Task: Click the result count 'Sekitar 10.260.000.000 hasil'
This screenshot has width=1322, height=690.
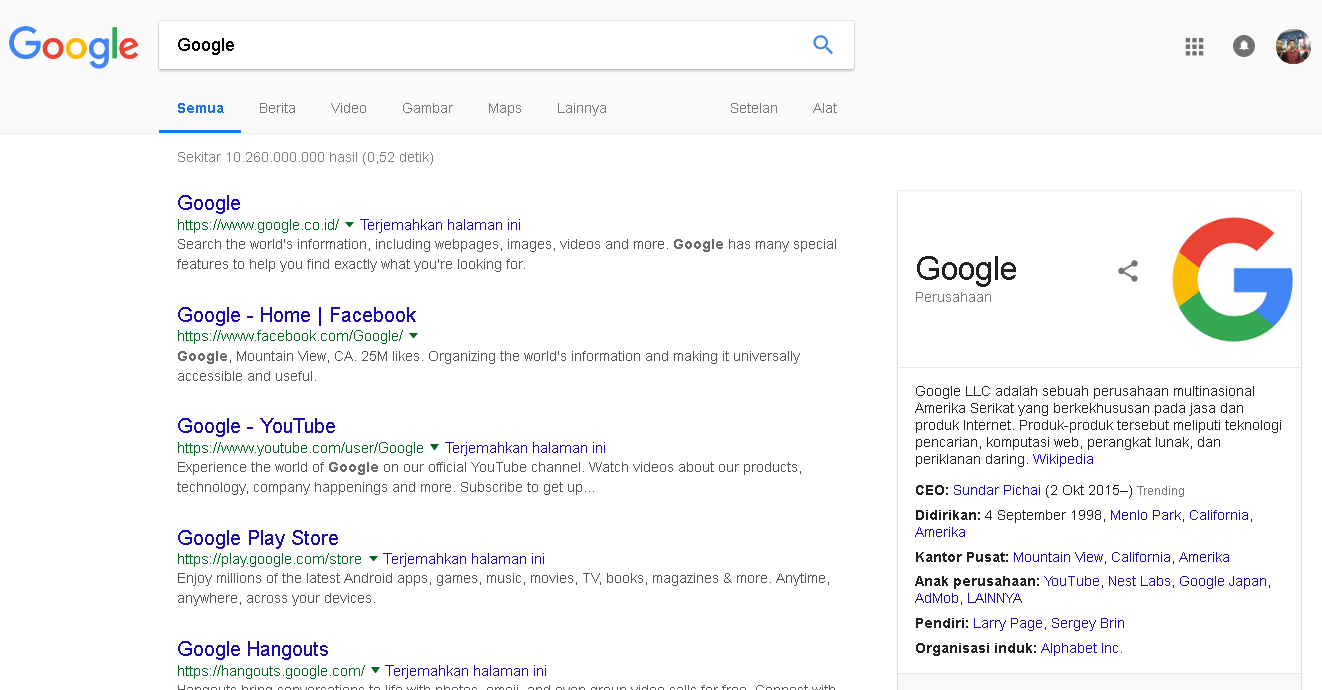Action: [x=267, y=157]
